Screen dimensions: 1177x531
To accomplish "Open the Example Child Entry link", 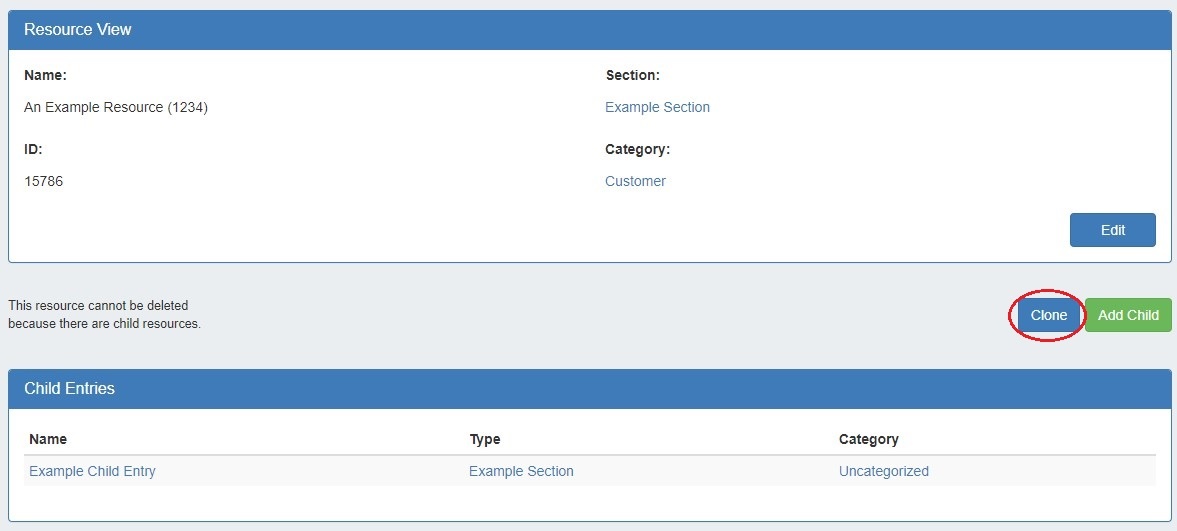I will [92, 471].
